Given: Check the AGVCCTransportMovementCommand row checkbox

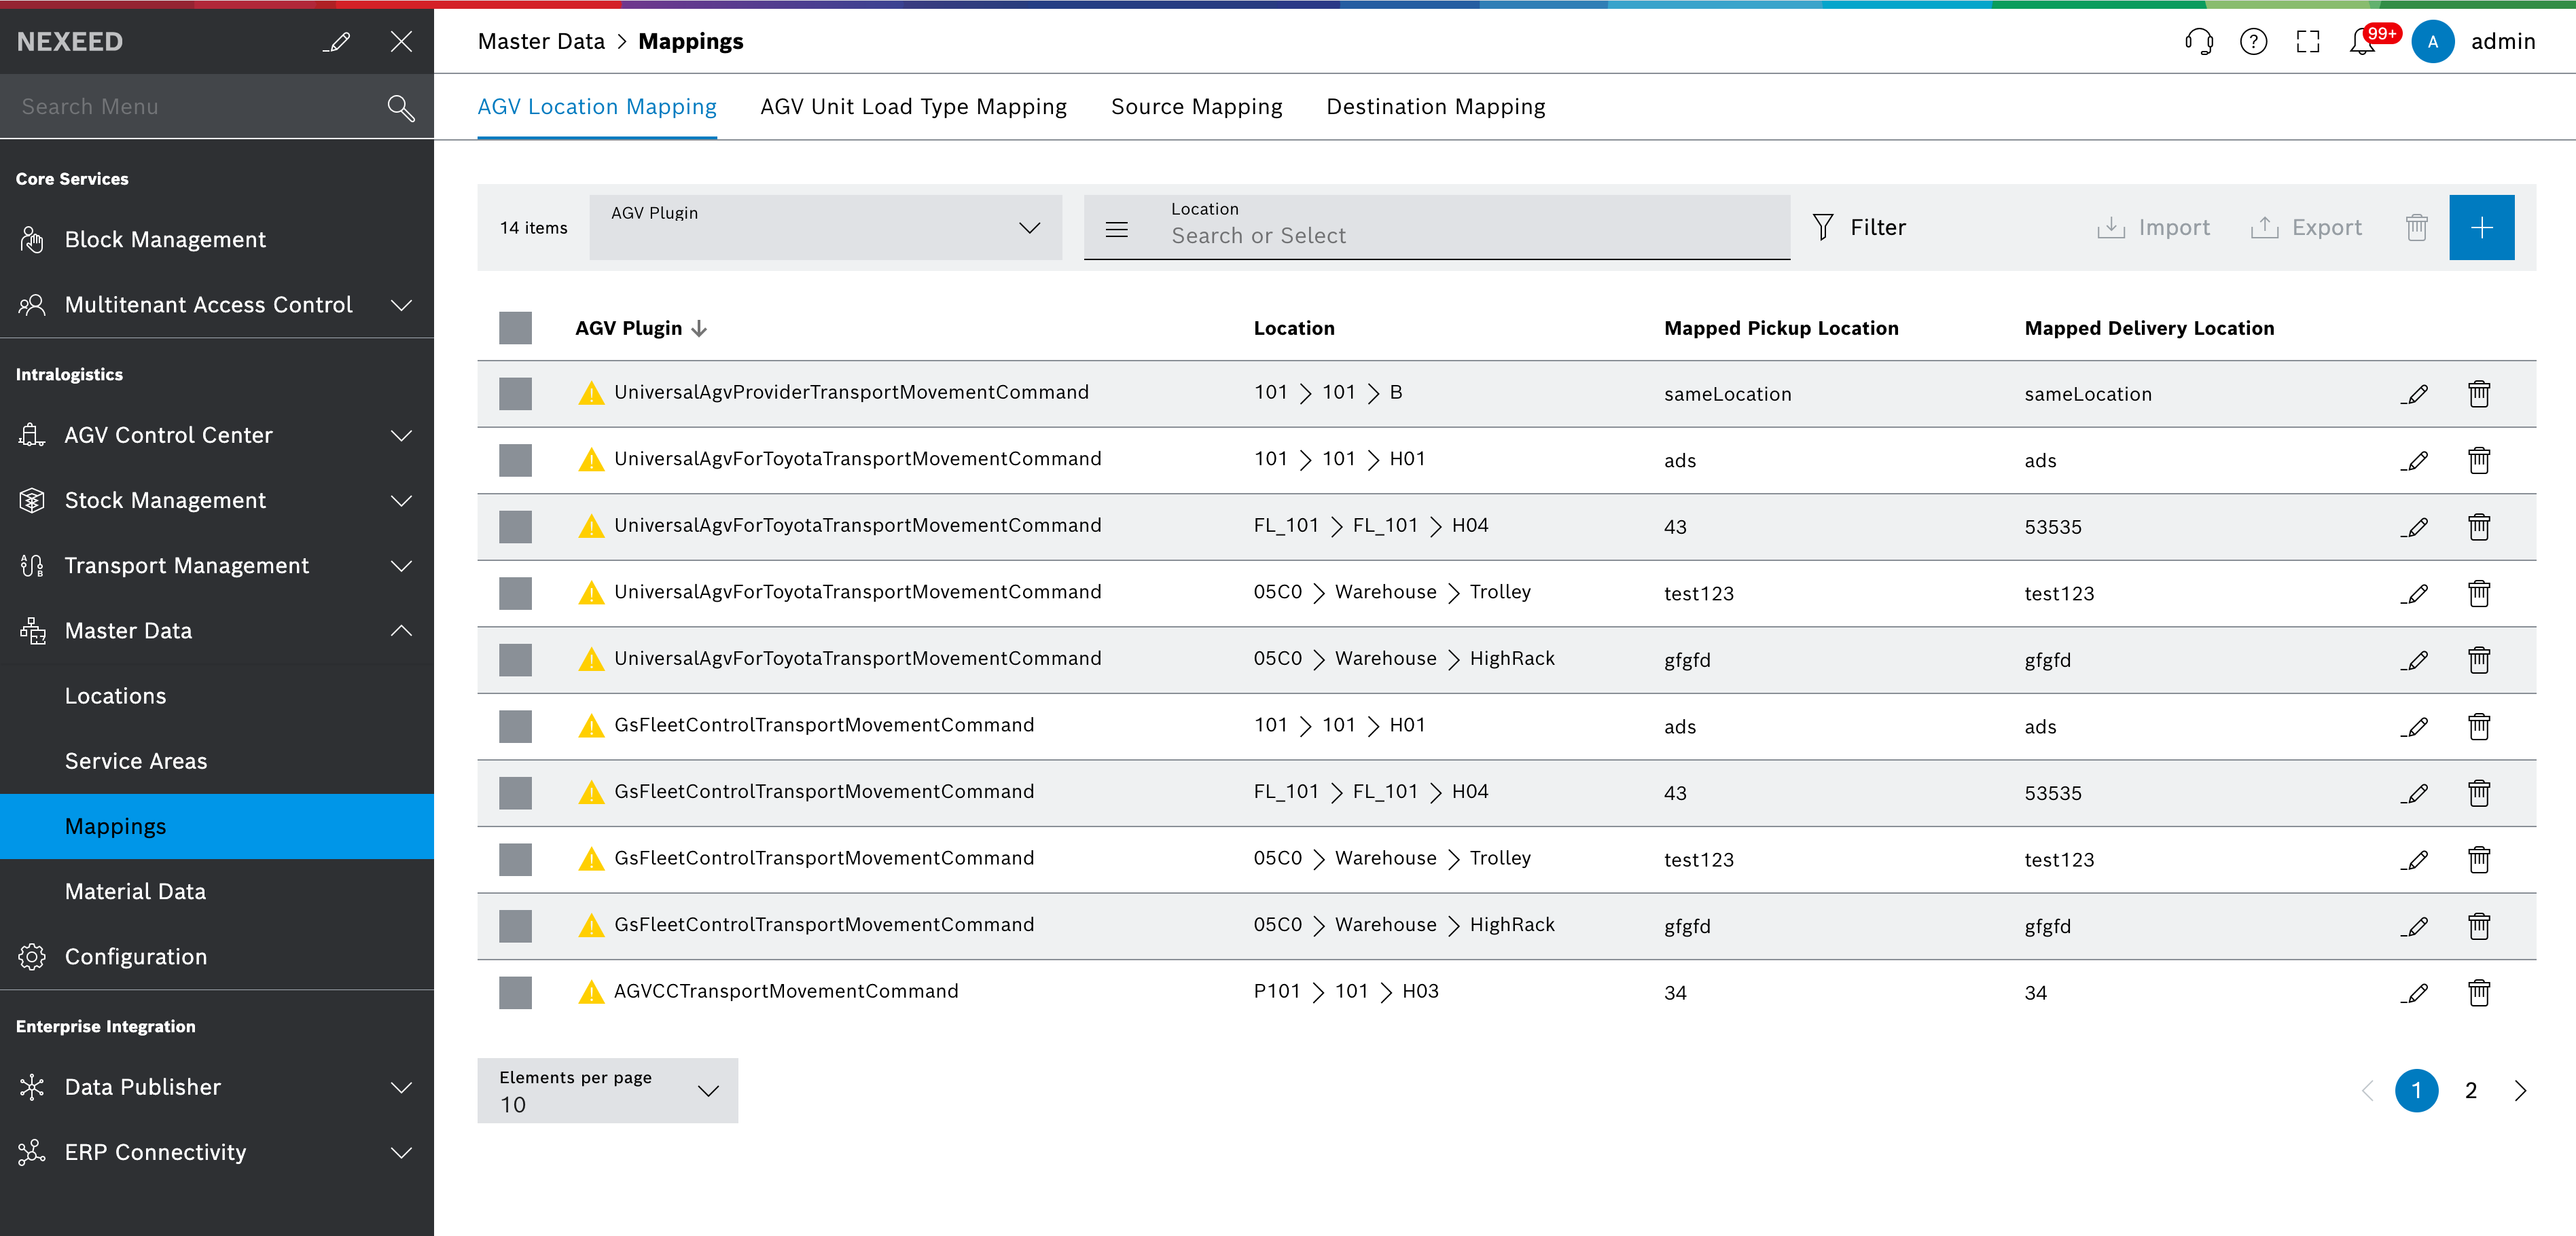Looking at the screenshot, I should coord(515,992).
